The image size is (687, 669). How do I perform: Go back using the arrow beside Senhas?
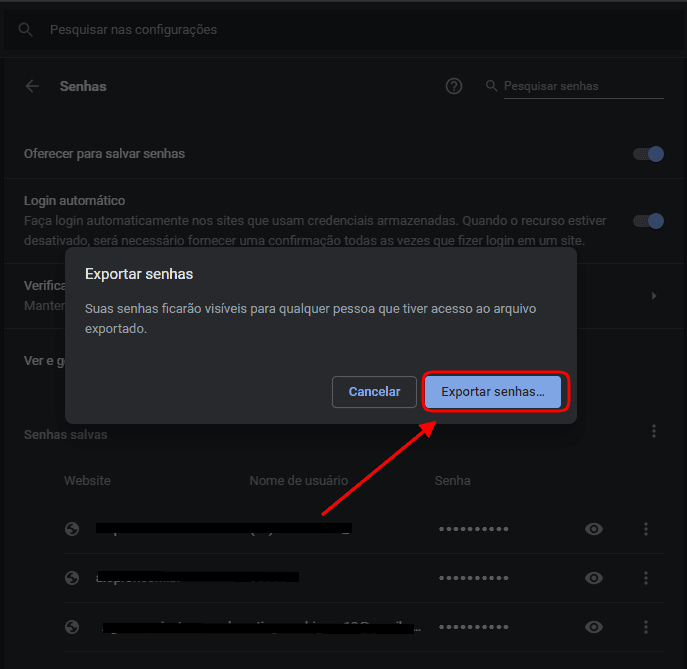[32, 86]
